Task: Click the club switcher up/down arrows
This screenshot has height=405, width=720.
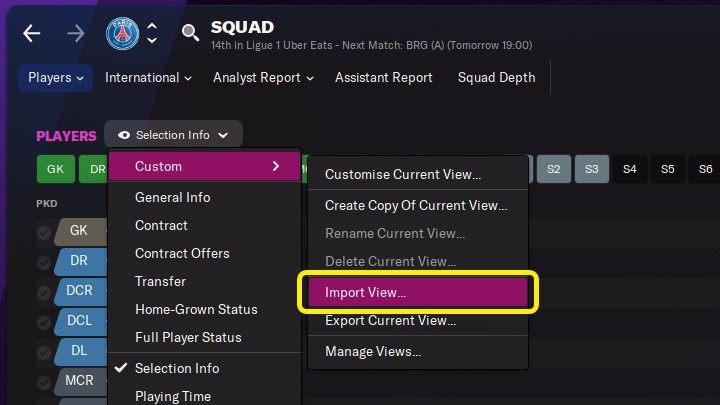Action: (152, 33)
